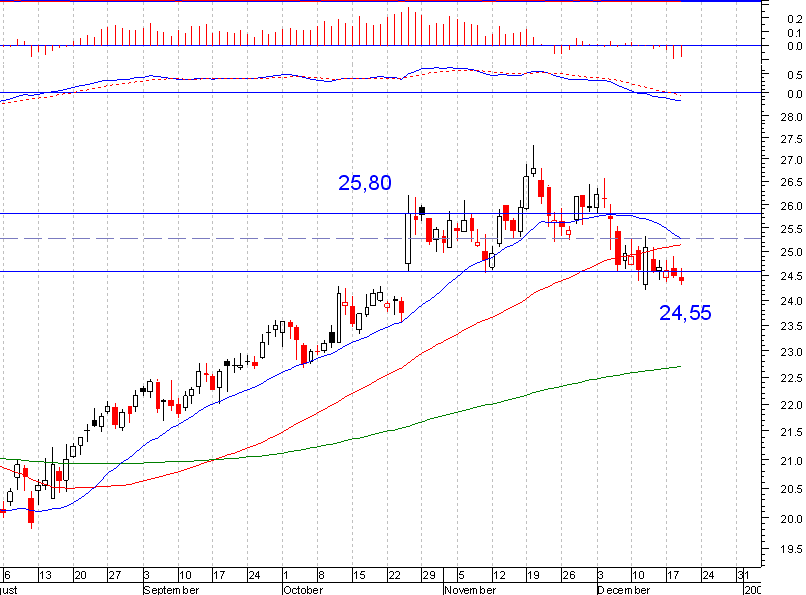Click the 22.5 price axis label
This screenshot has width=806, height=595.
792,378
